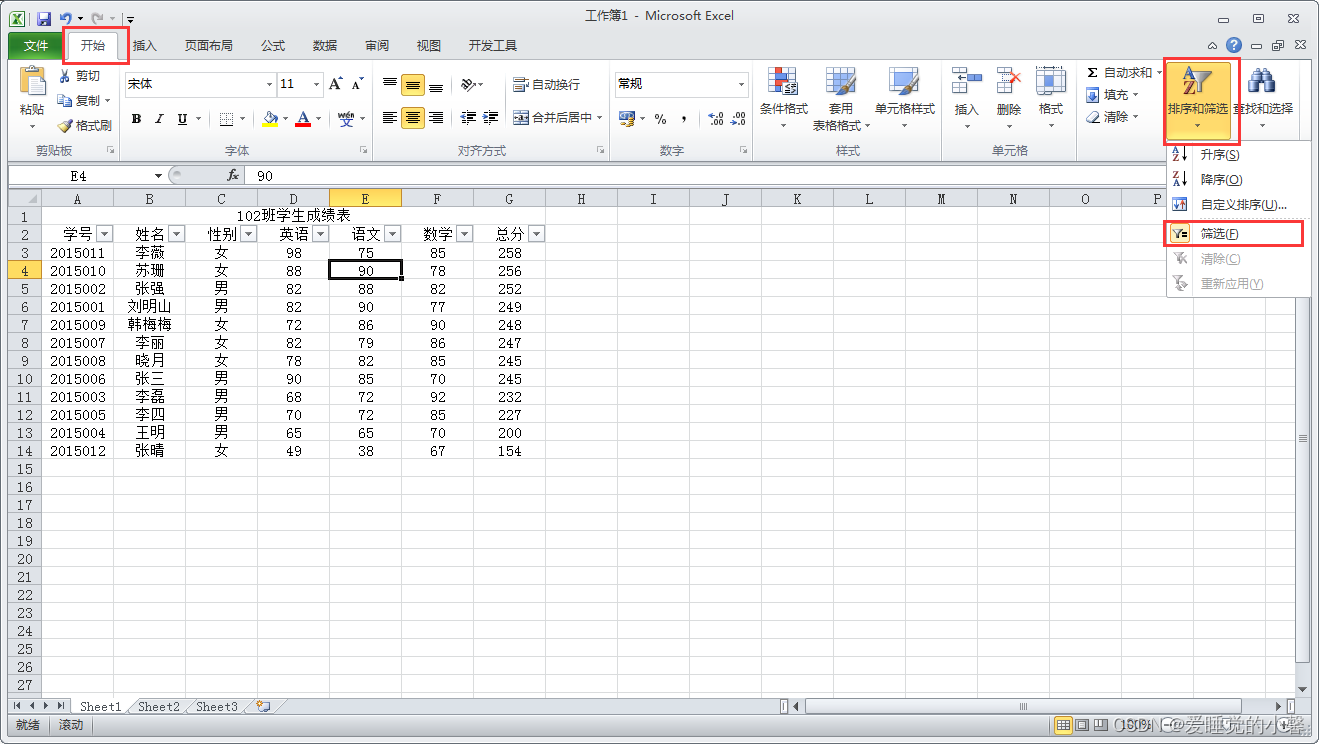Select 自定义排序 in the sort menu
Viewport: 1319px width, 744px height.
[1238, 205]
